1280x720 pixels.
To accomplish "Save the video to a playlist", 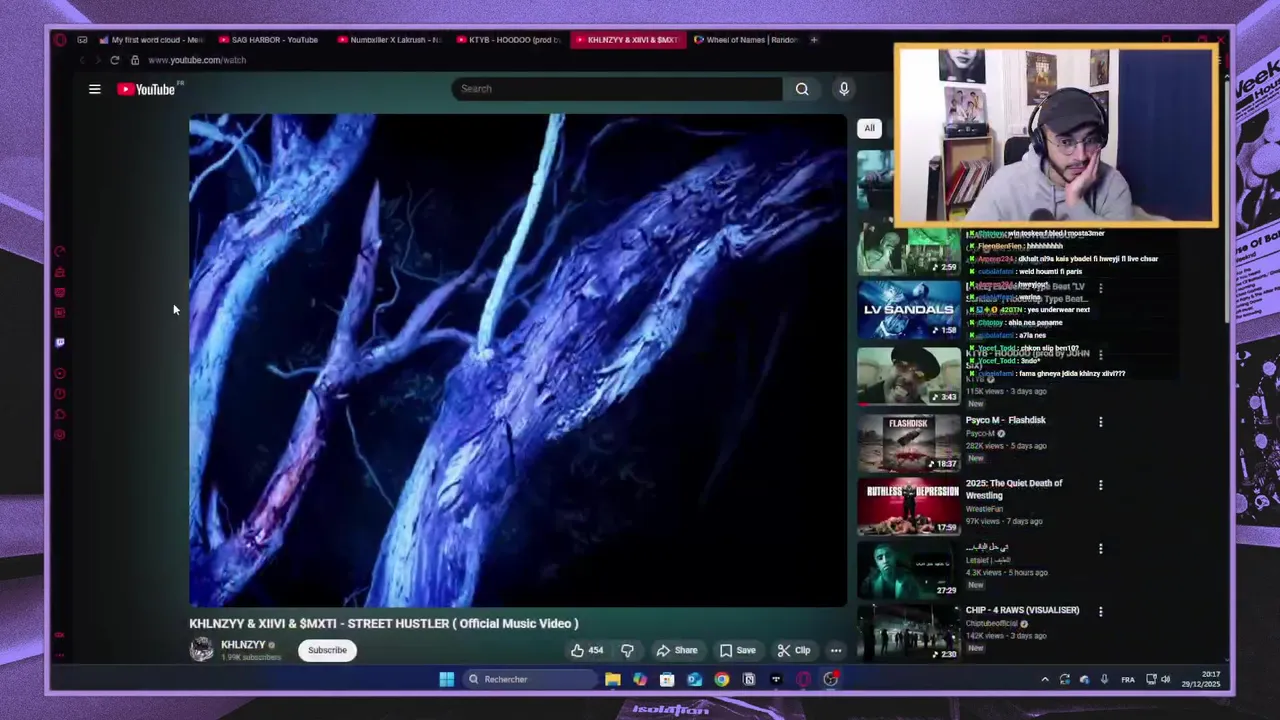I will tap(738, 650).
